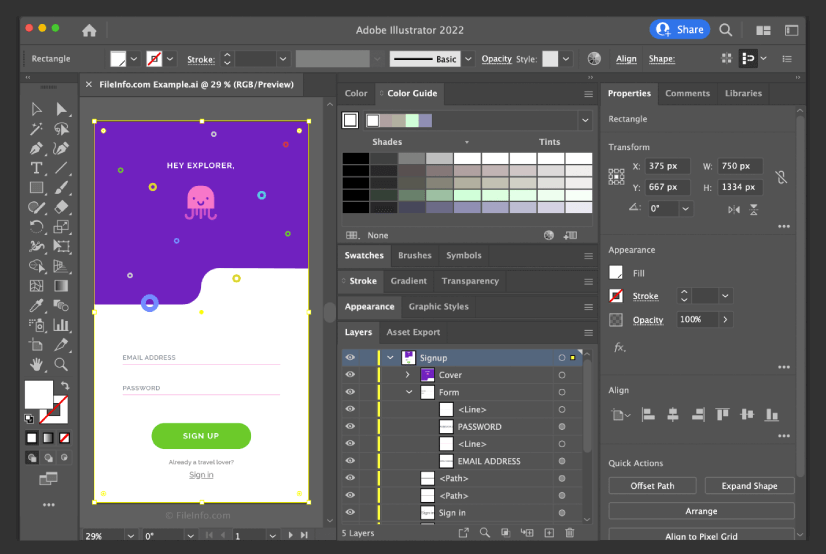This screenshot has height=554, width=826.
Task: Select the Eyedropper tool
Action: pyautogui.click(x=37, y=305)
